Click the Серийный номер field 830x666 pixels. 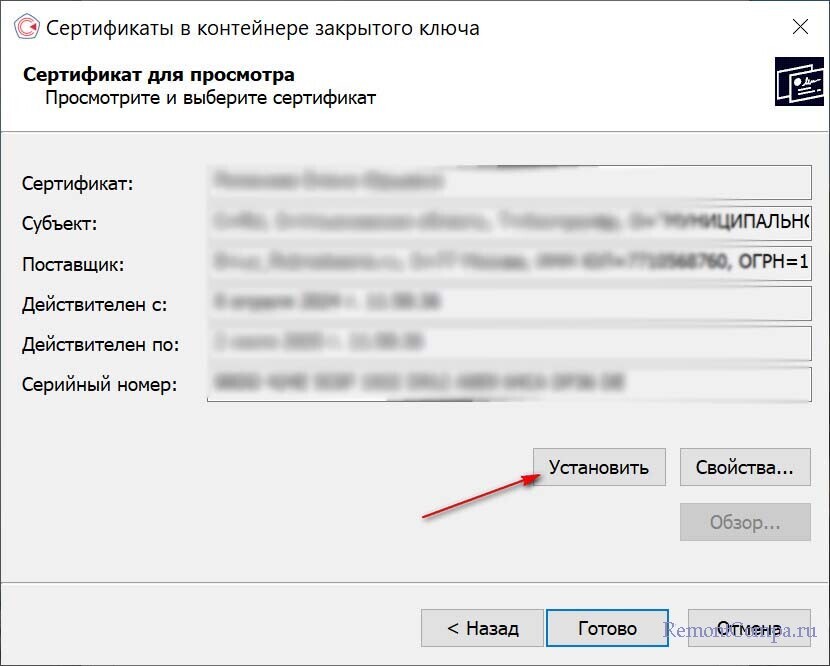(x=510, y=384)
